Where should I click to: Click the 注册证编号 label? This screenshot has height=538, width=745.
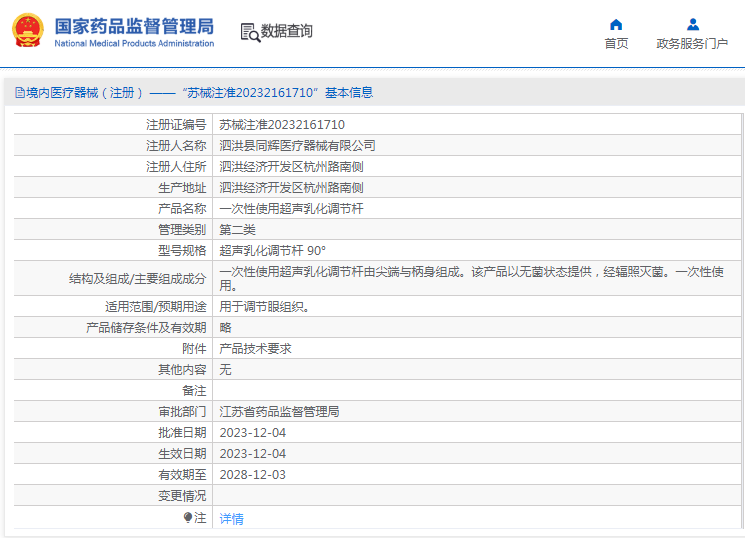(x=176, y=125)
